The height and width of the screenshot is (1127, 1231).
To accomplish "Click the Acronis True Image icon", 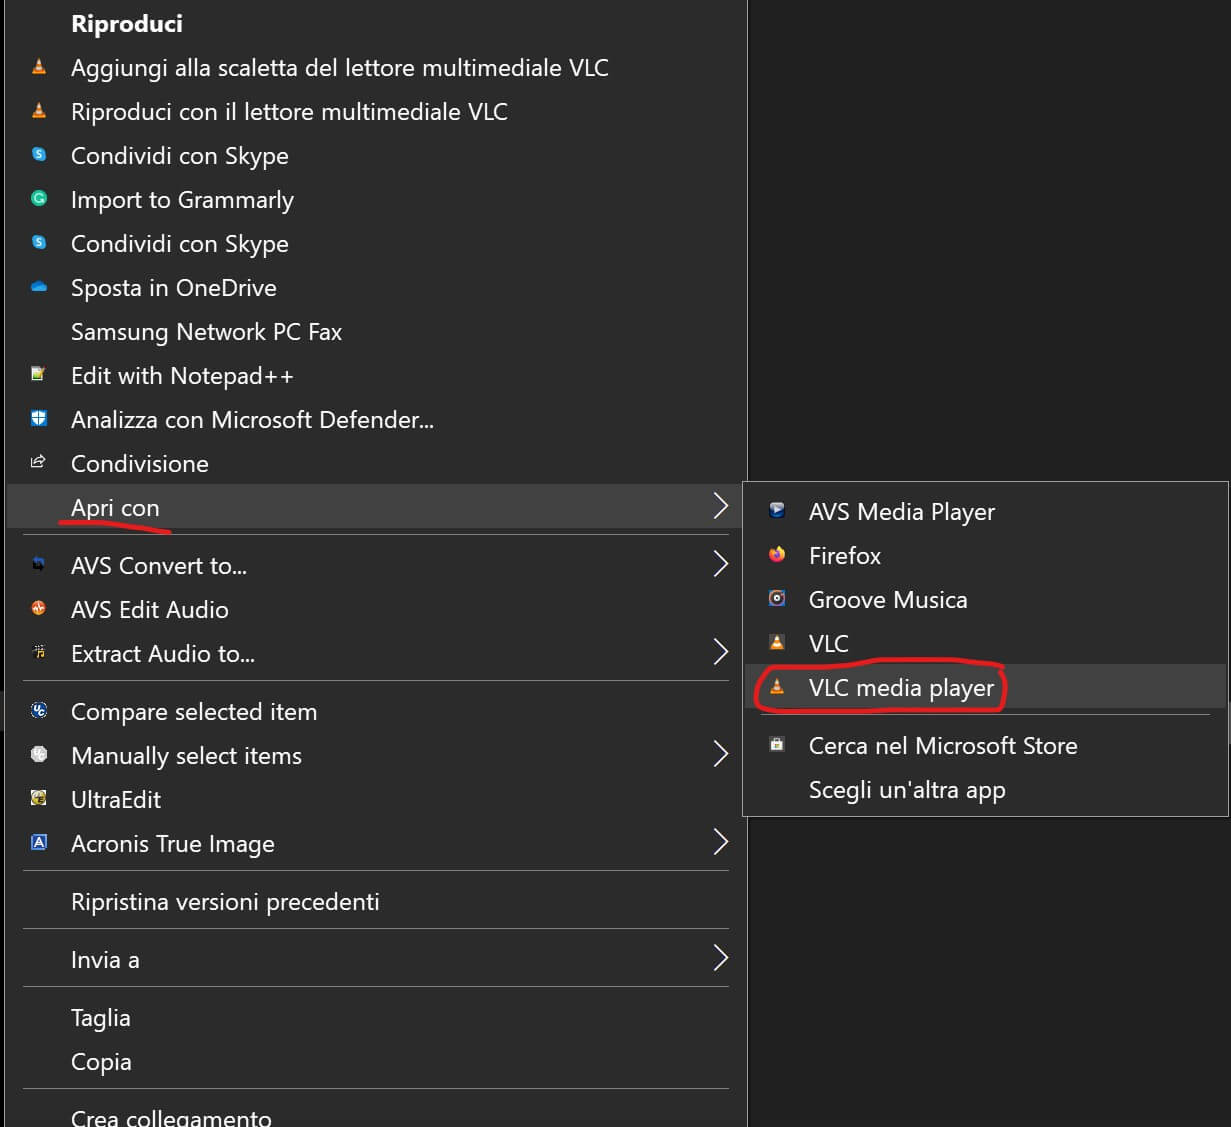I will [39, 843].
